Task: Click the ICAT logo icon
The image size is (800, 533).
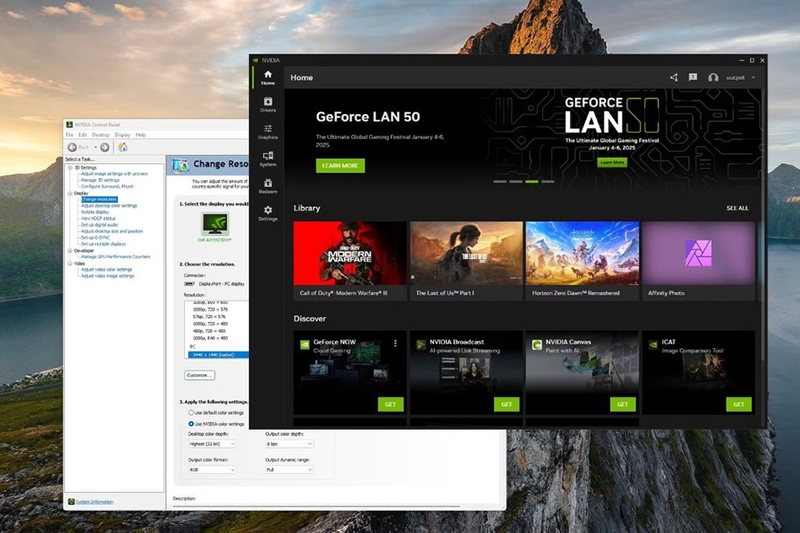Action: click(x=653, y=345)
